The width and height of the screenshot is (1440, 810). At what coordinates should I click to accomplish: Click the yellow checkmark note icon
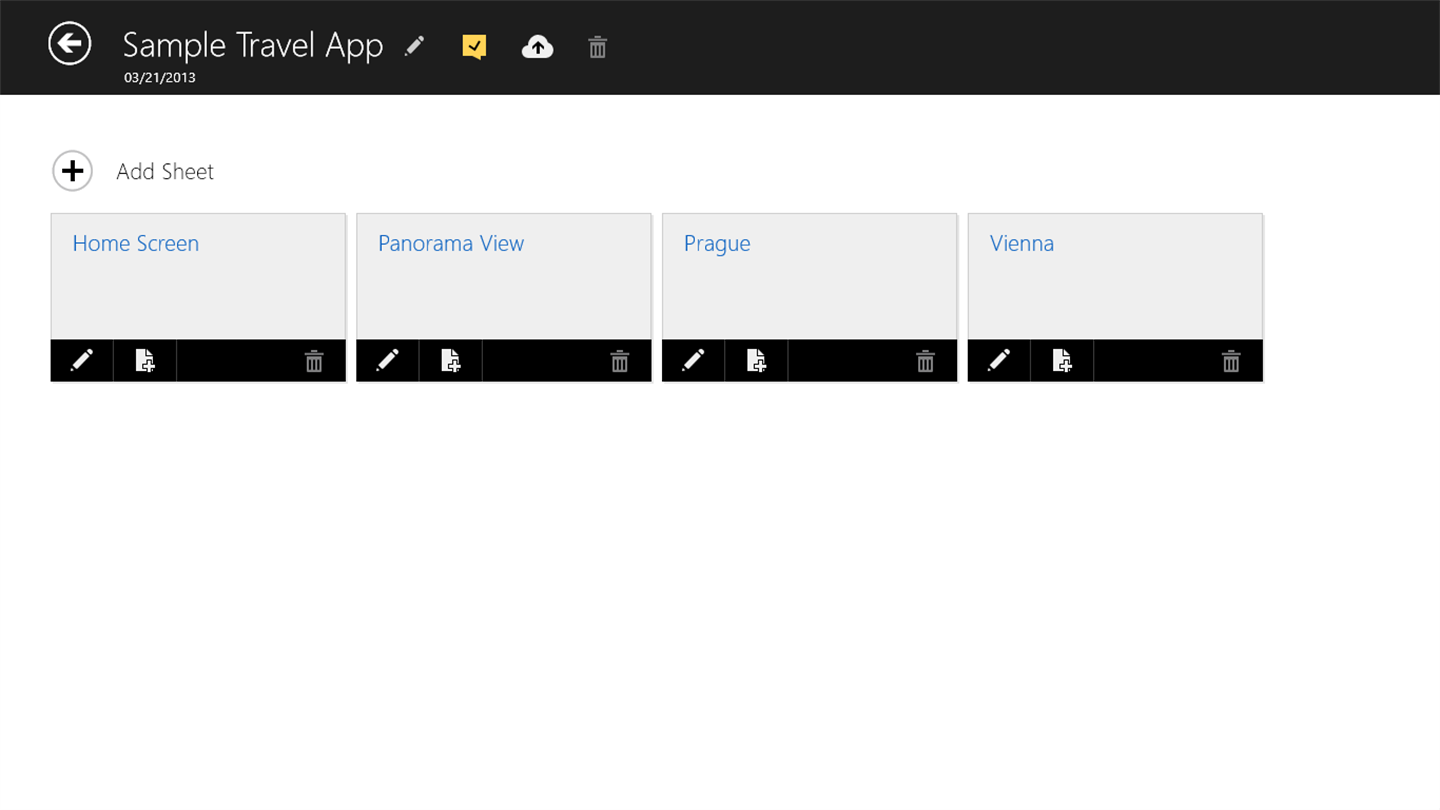point(474,46)
